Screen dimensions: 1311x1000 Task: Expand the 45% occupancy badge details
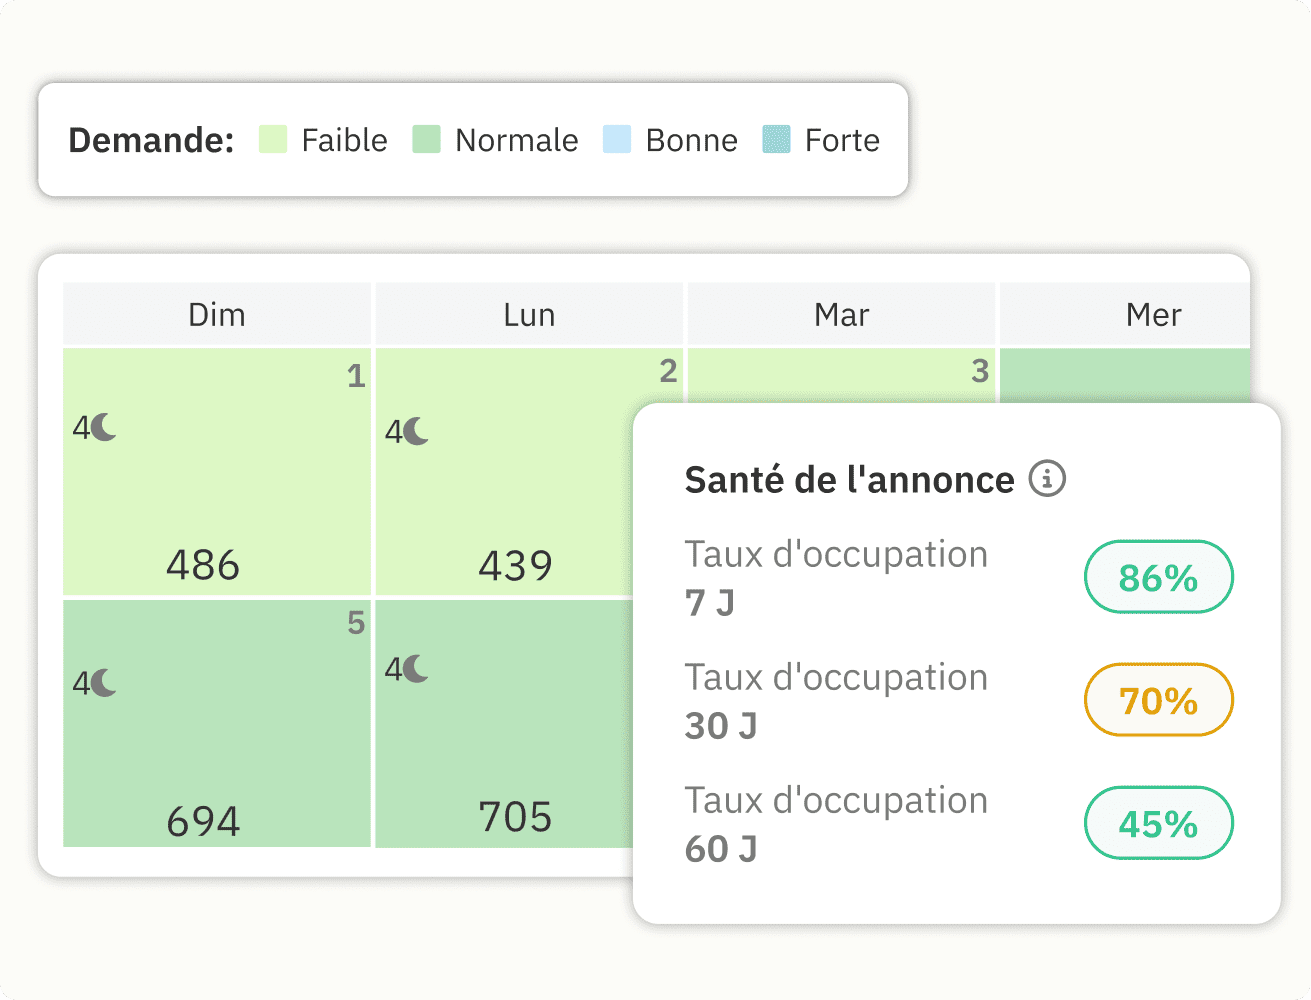(1158, 823)
